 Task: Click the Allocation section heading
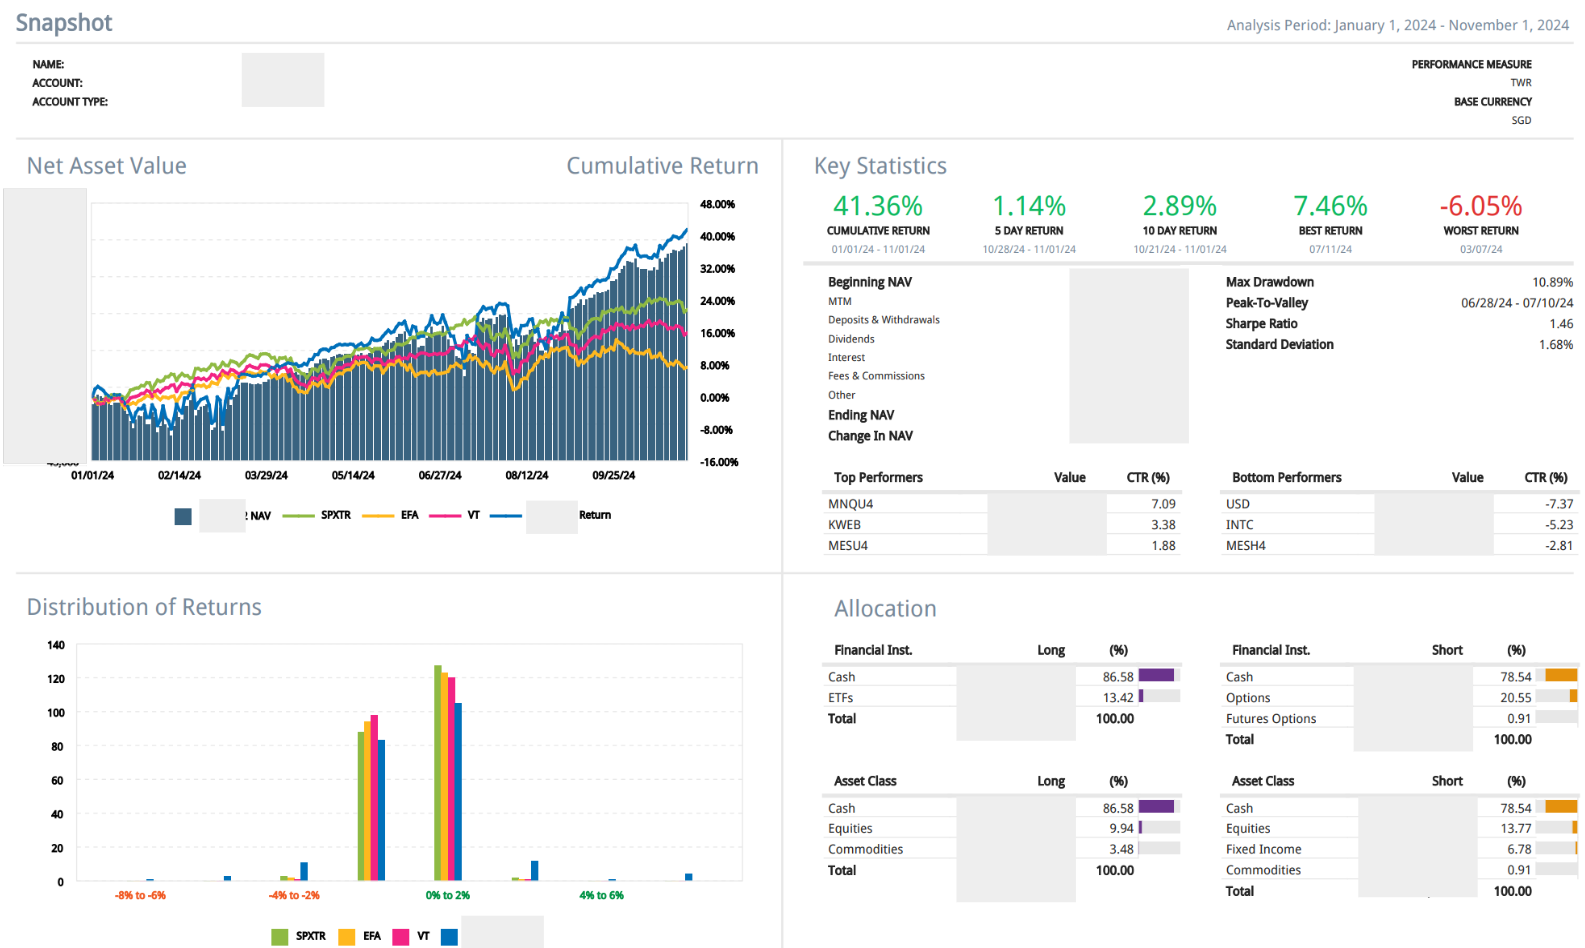click(x=885, y=609)
